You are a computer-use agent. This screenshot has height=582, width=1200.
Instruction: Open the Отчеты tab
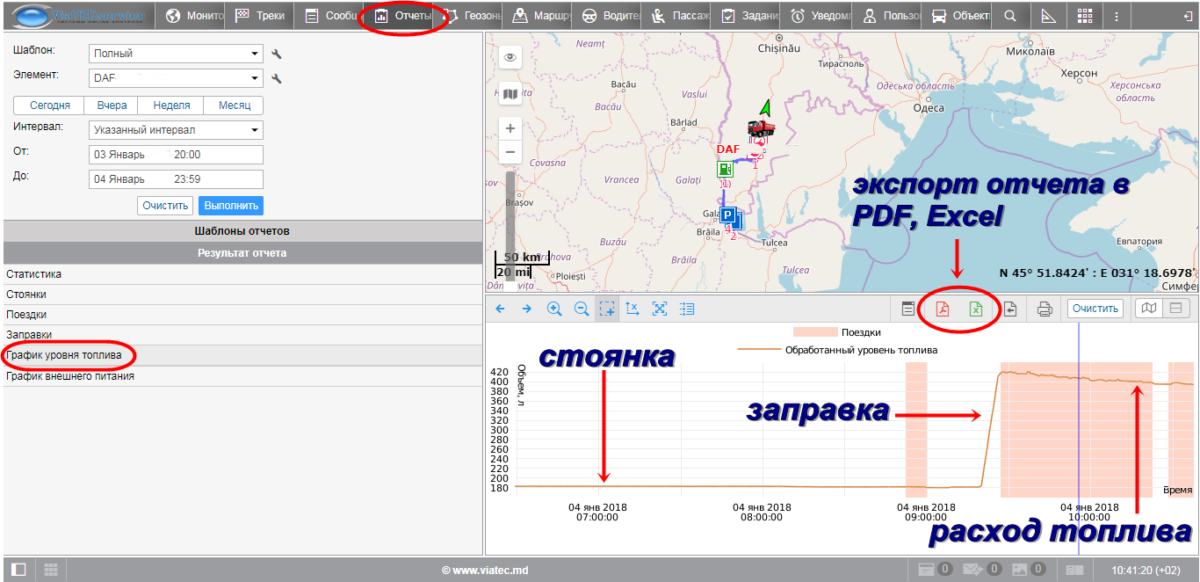click(x=404, y=16)
